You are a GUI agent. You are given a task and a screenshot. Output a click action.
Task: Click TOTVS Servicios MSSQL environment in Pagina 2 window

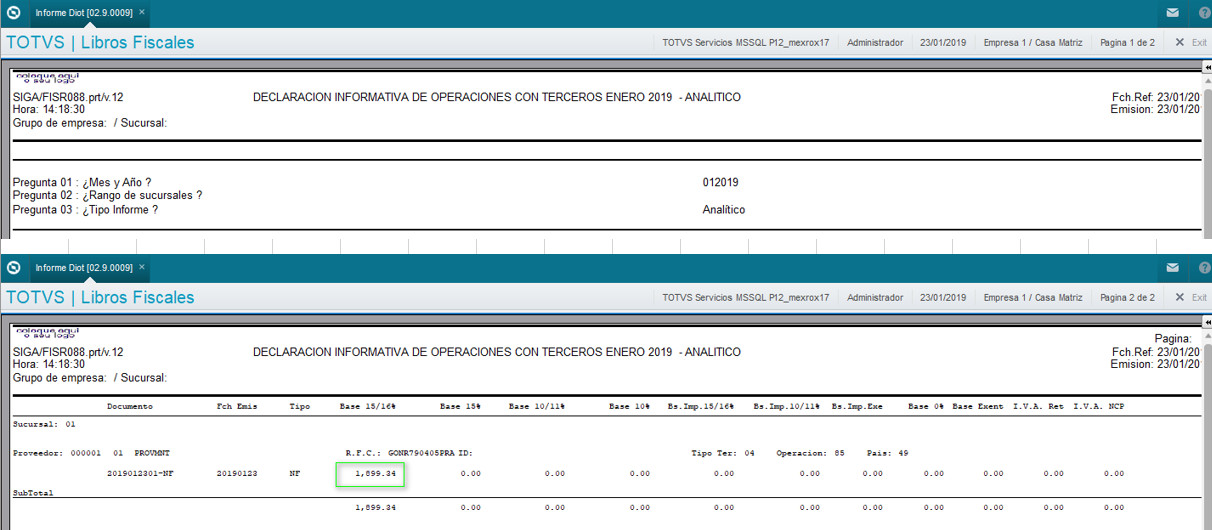click(746, 298)
